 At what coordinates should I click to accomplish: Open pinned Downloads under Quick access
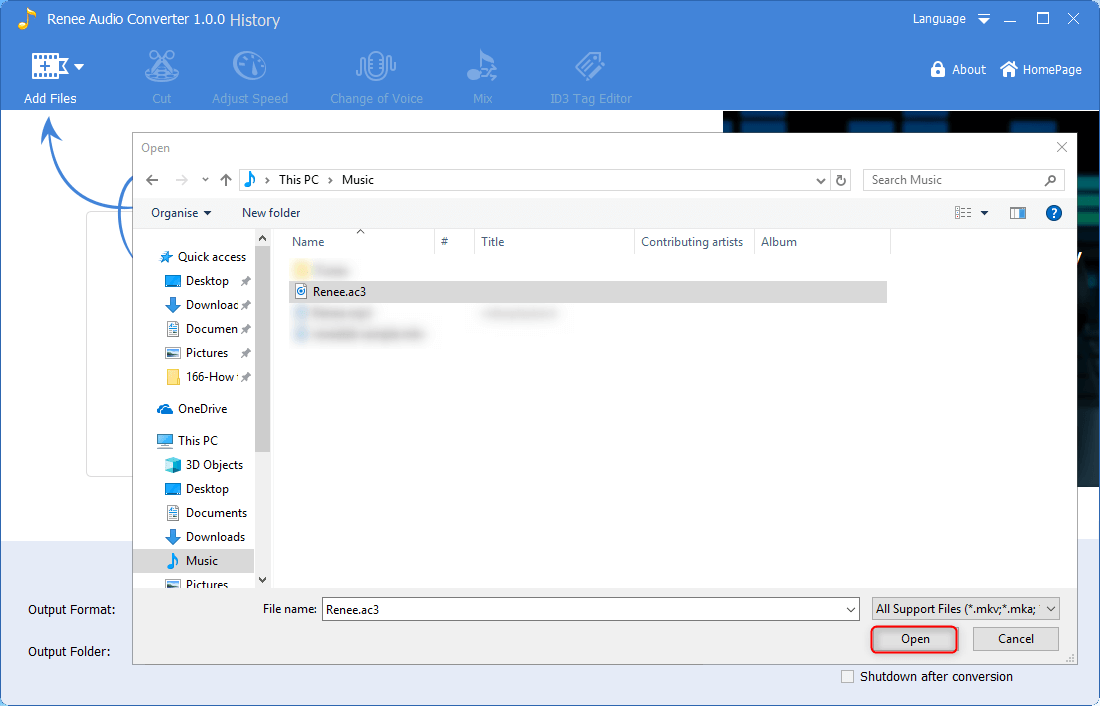coord(207,305)
